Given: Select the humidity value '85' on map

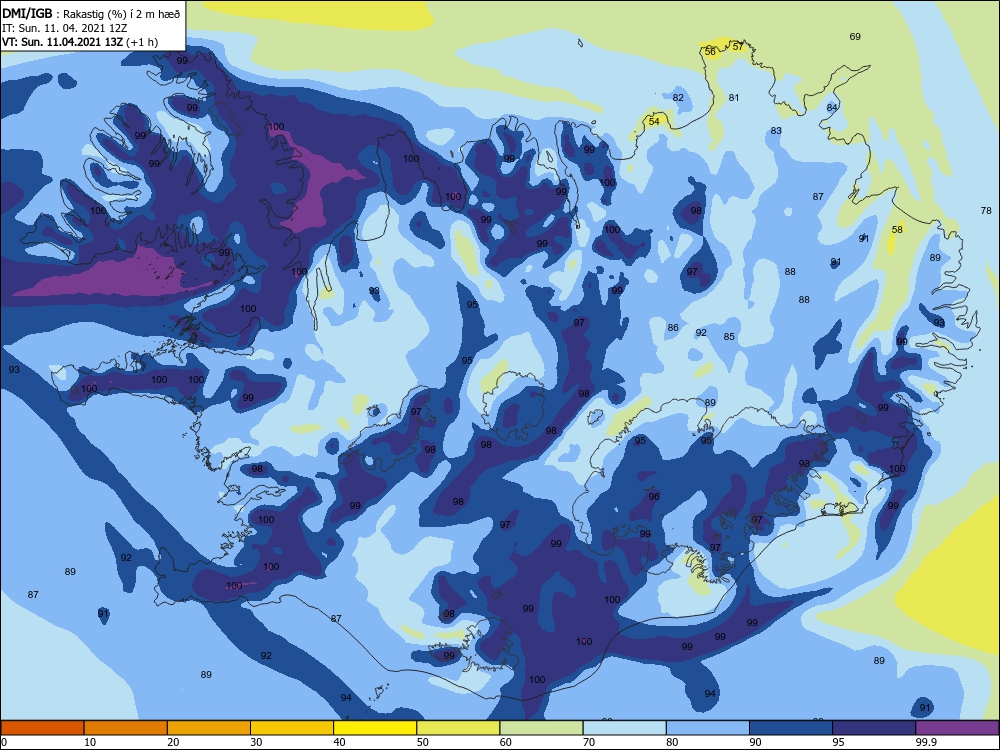Looking at the screenshot, I should (x=729, y=337).
